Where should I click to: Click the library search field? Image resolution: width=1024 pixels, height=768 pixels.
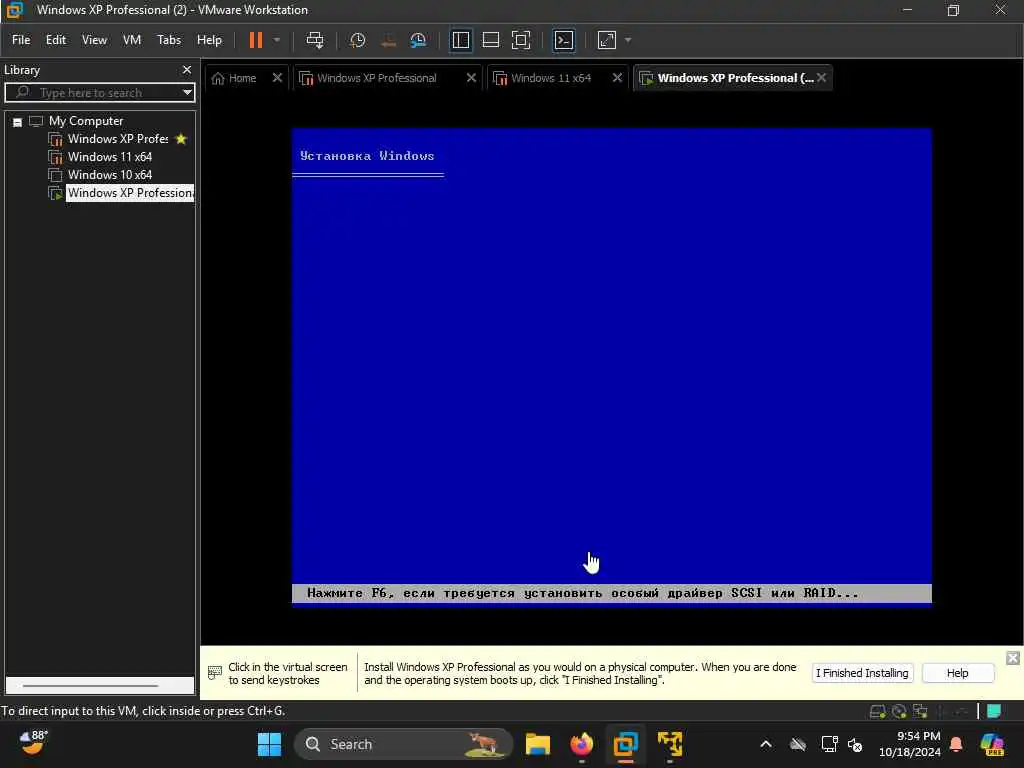(x=98, y=92)
